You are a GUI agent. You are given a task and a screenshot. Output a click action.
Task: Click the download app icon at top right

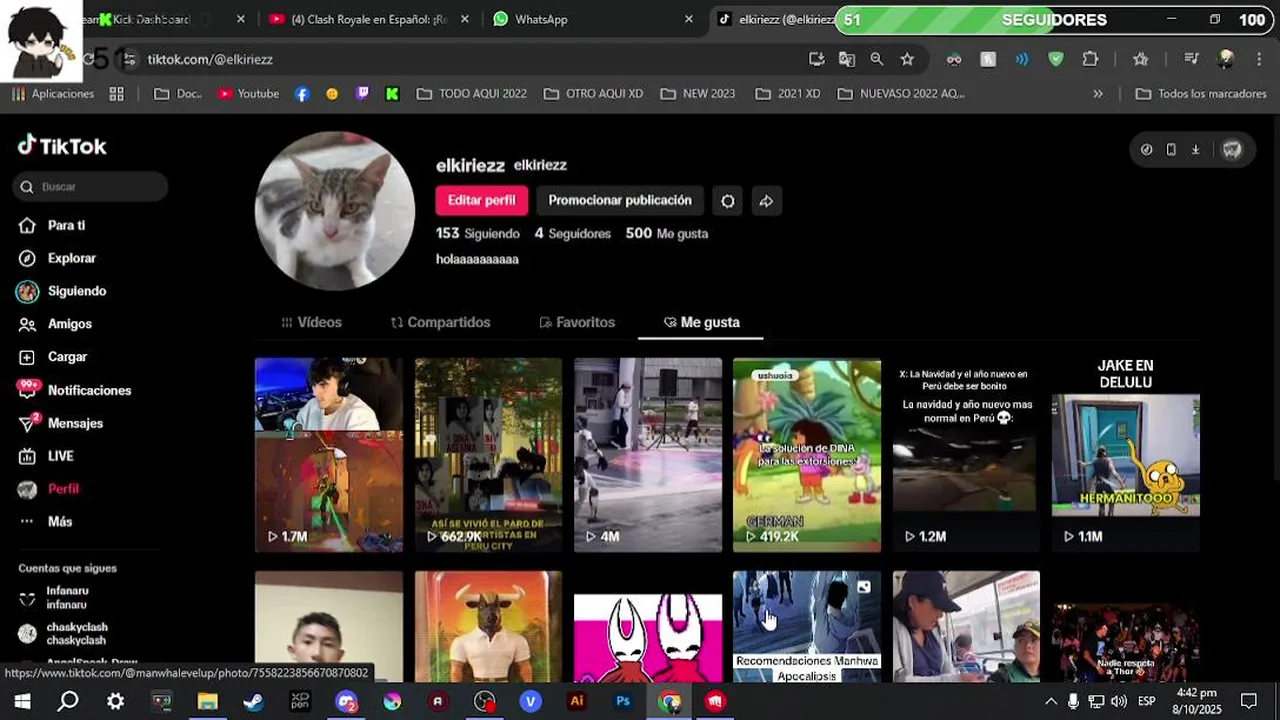[1195, 150]
